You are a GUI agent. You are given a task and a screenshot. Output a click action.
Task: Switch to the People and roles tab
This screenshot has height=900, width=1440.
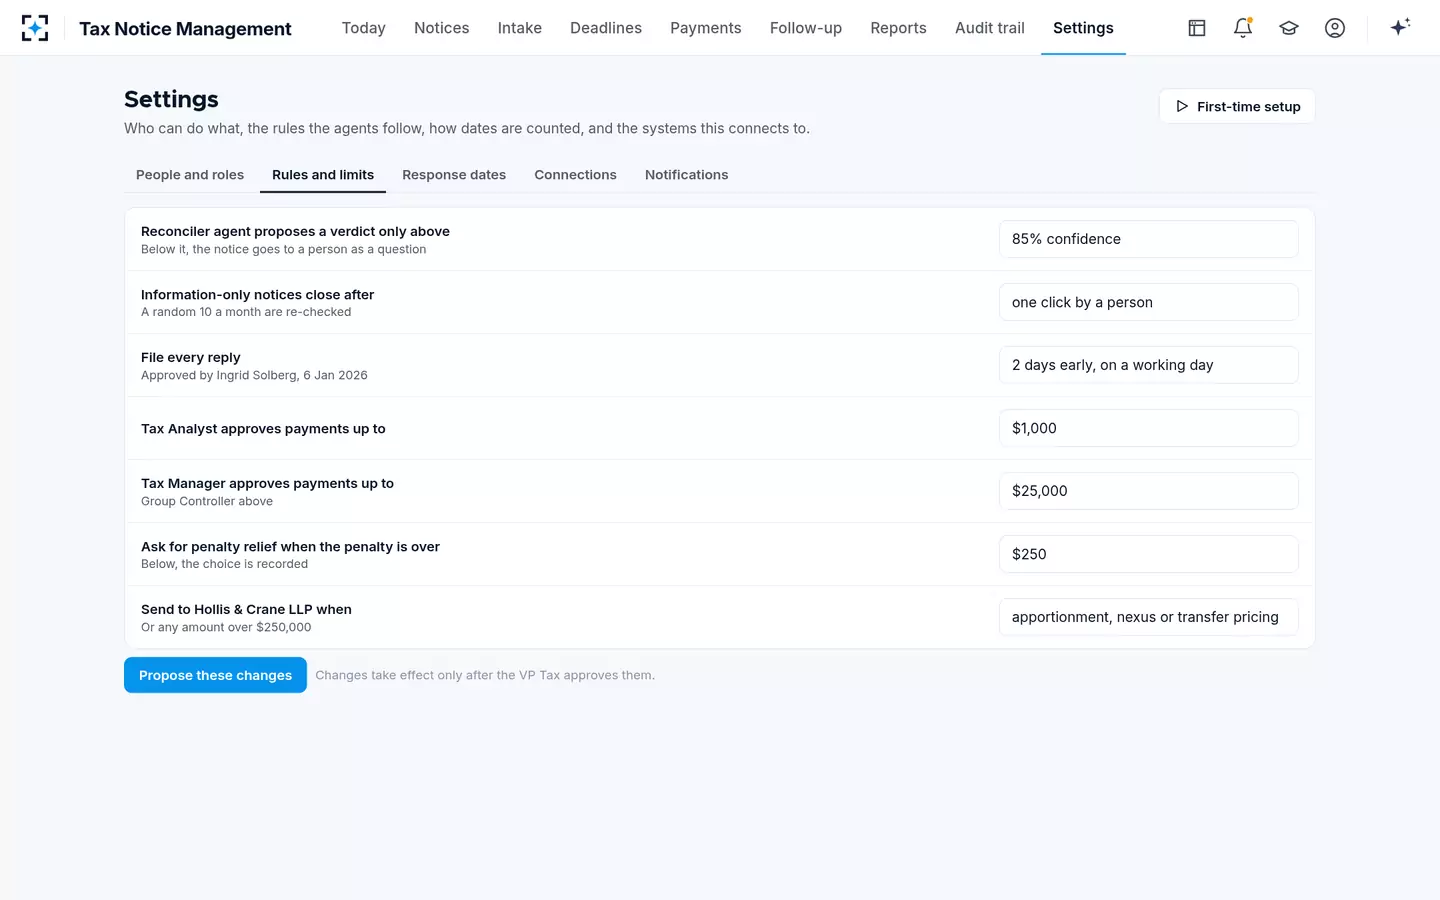190,175
